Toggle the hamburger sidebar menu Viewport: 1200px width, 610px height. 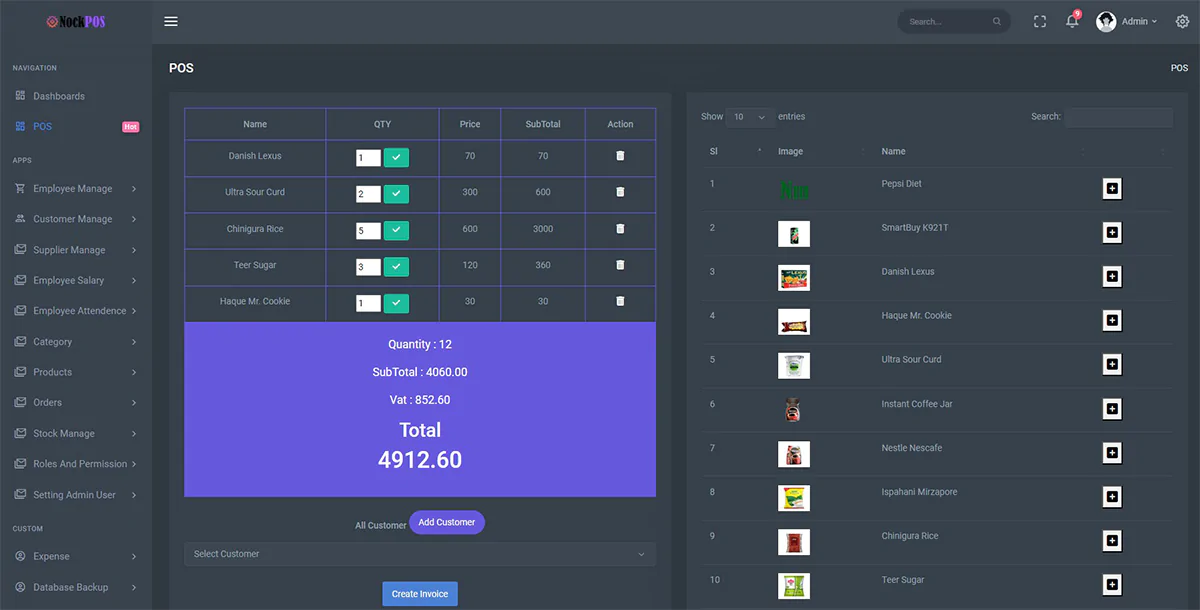[x=171, y=22]
